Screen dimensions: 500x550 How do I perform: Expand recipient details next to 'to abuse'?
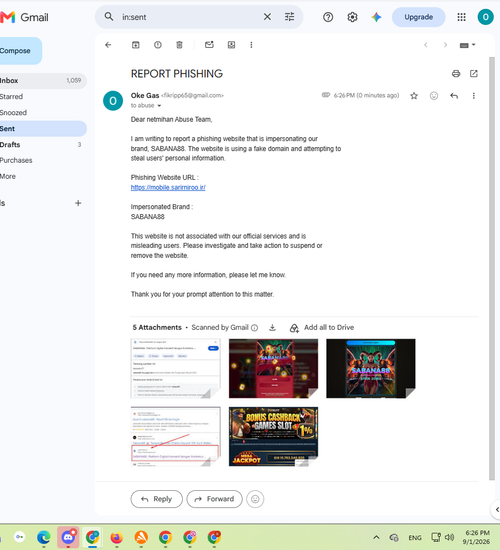click(x=159, y=106)
